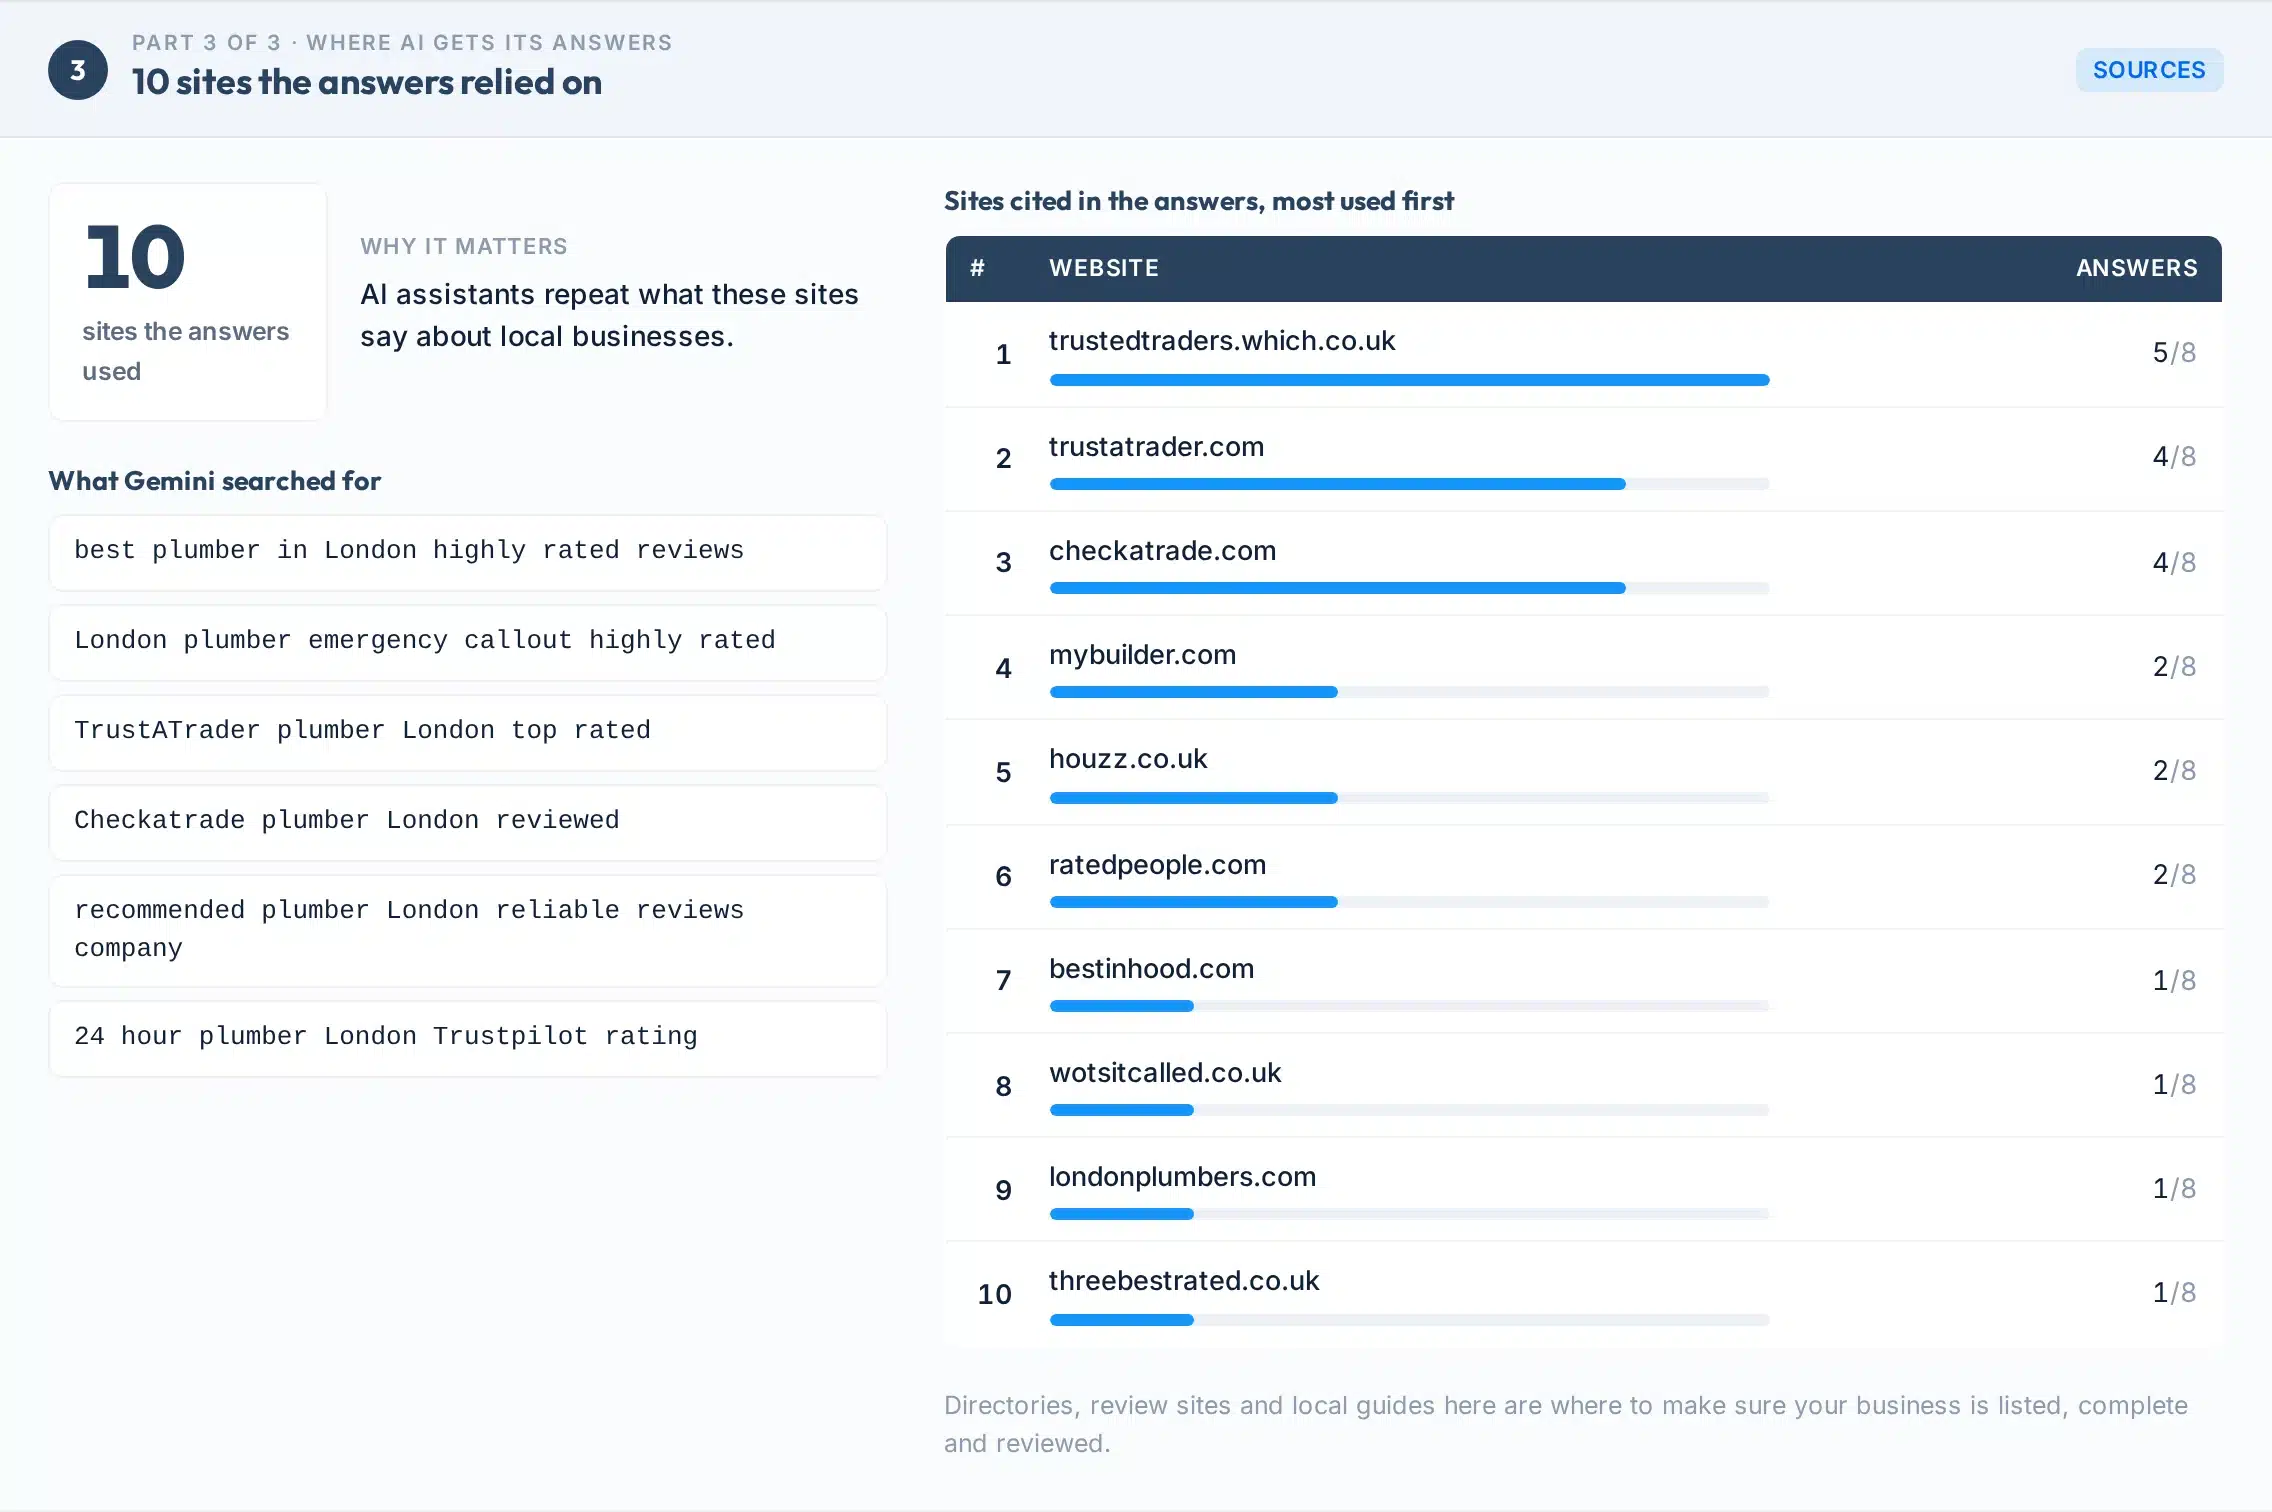The height and width of the screenshot is (1512, 2272).
Task: Click query '24 hour plumber London Trustpilot rating'
Action: point(468,1038)
